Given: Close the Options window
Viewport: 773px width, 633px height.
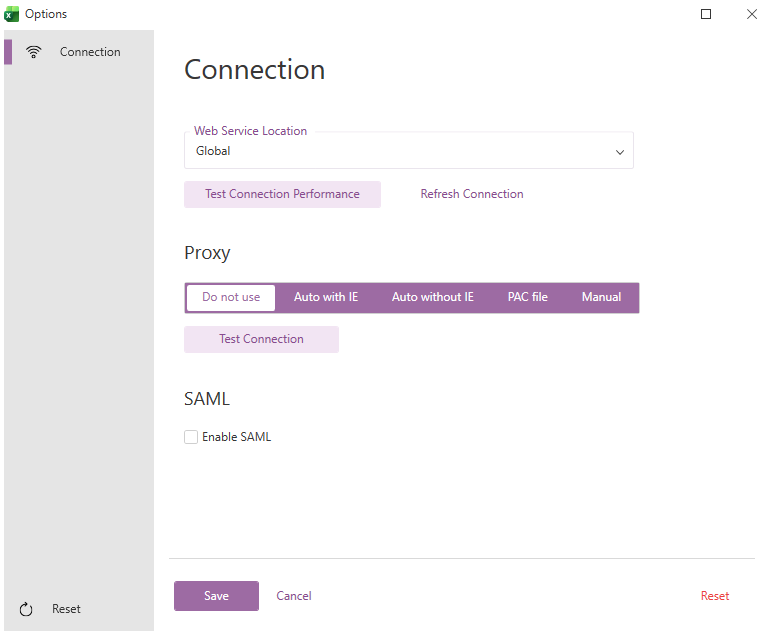Looking at the screenshot, I should tap(752, 14).
